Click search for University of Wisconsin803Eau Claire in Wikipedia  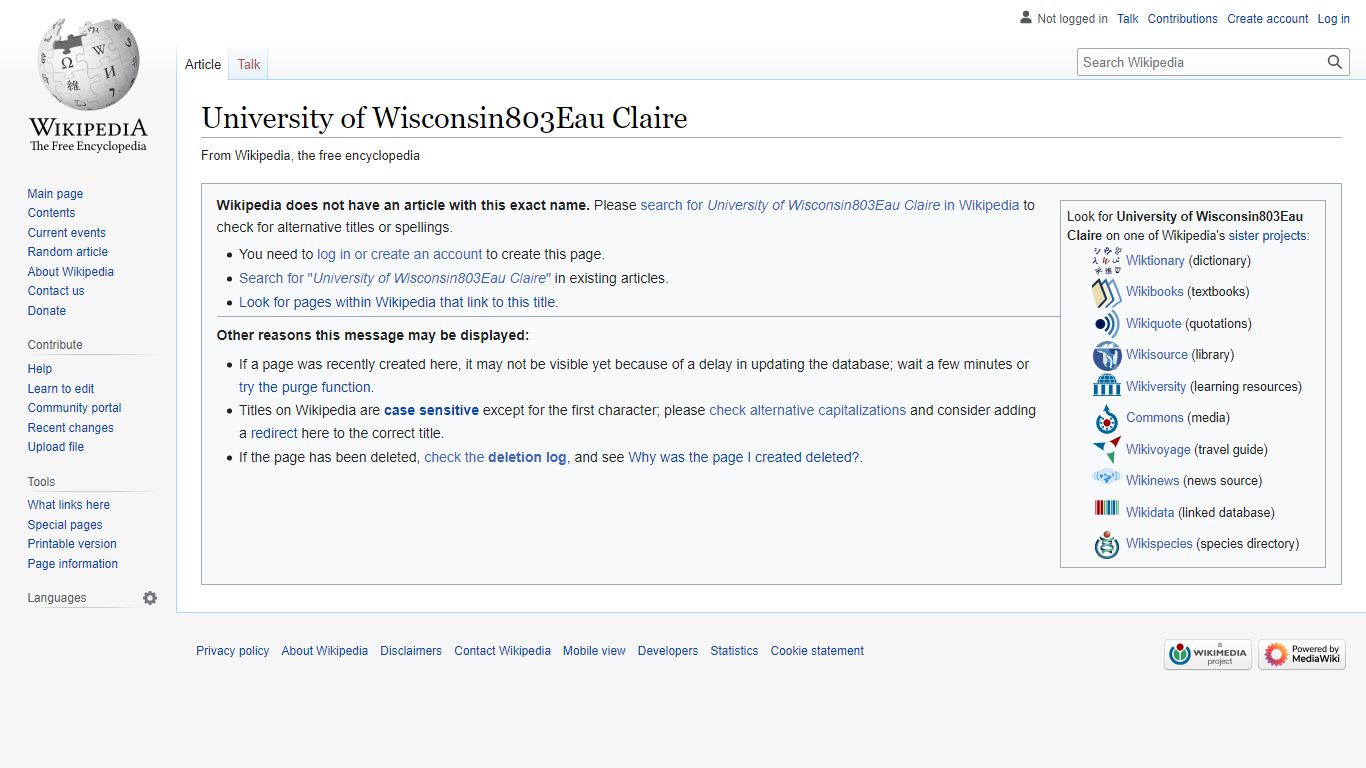(x=830, y=205)
